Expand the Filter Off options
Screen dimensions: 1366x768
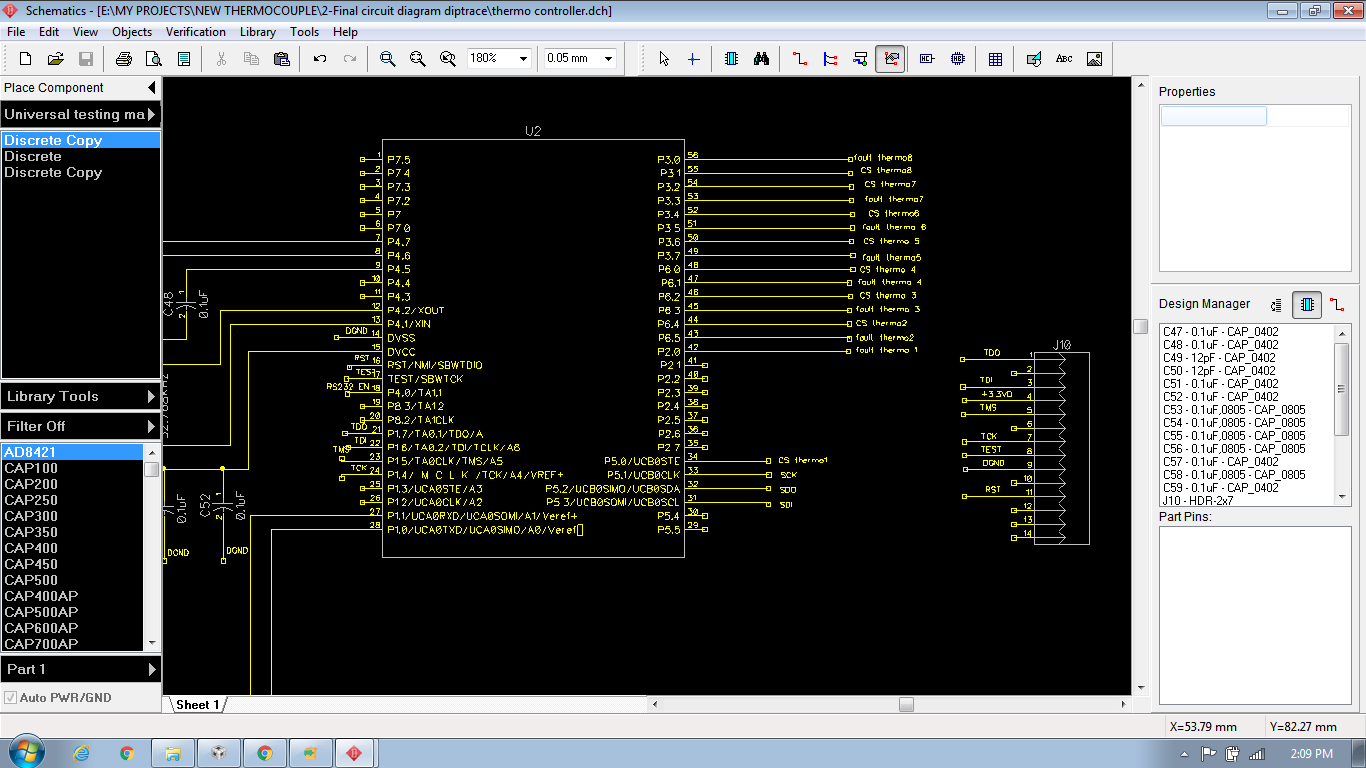81,426
